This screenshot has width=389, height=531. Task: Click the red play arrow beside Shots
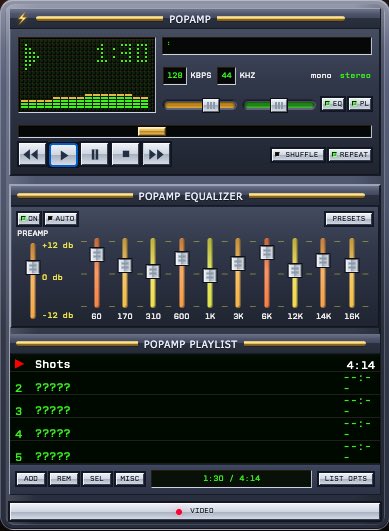coord(19,364)
